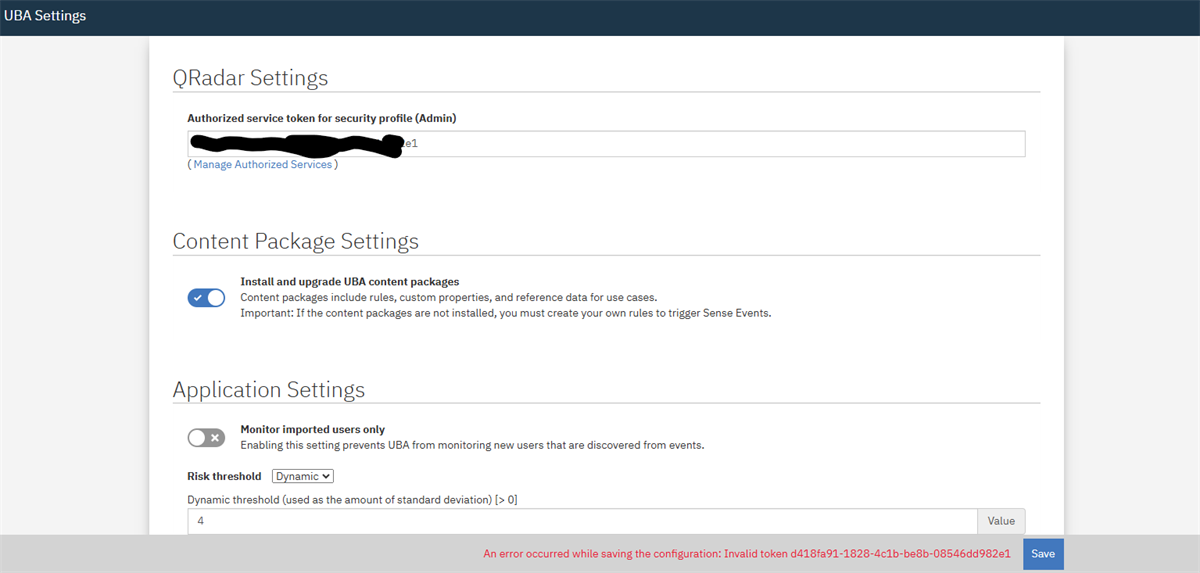Enable Monitor imported users only switch
The width and height of the screenshot is (1200, 573).
click(x=206, y=437)
